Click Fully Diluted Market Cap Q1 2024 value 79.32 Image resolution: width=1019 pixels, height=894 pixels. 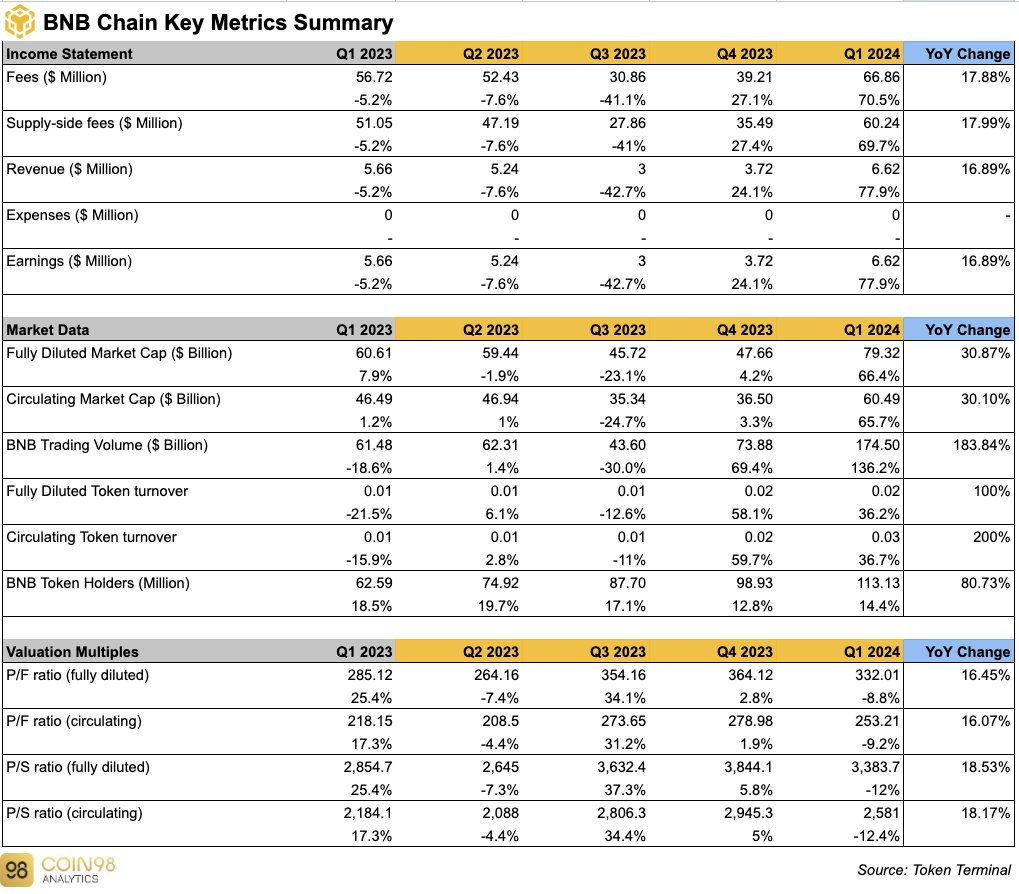coord(881,353)
